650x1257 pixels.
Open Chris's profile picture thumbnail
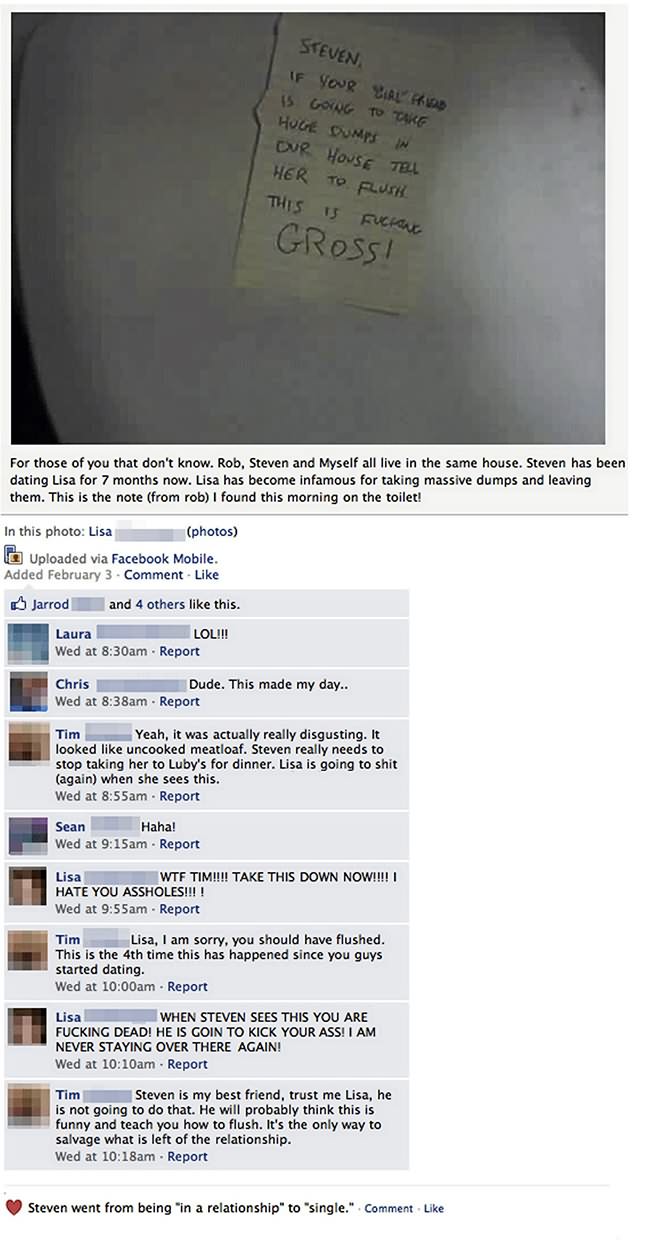tap(28, 693)
